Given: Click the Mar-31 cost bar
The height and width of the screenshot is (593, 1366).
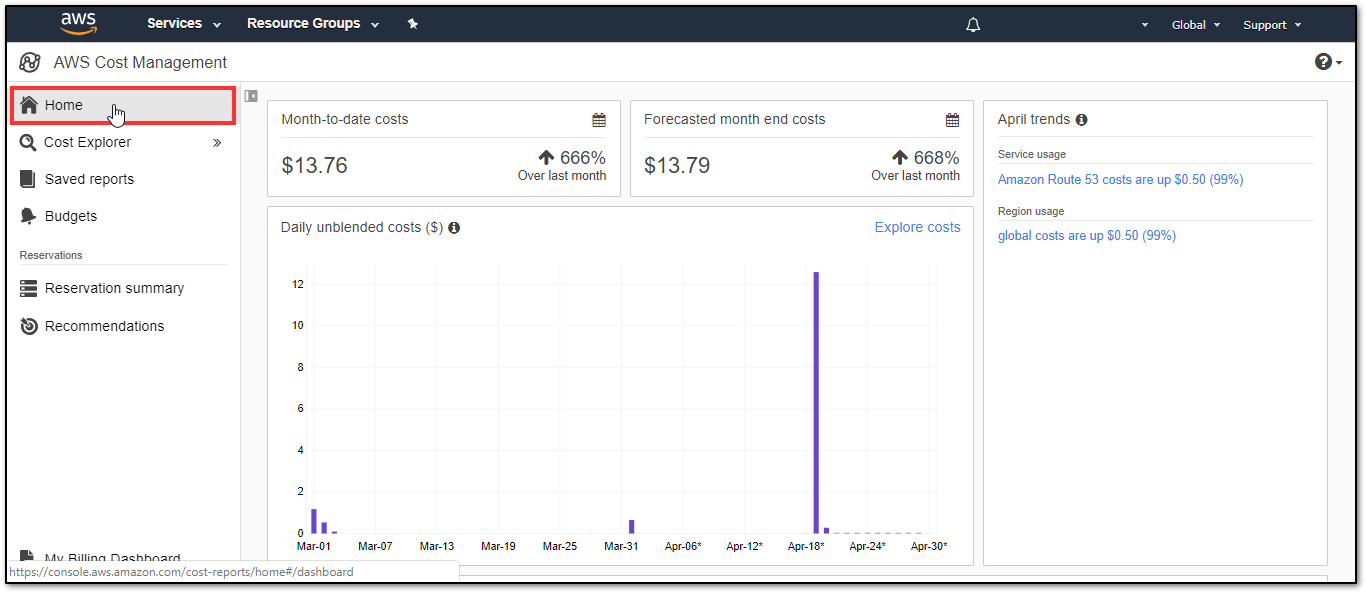Looking at the screenshot, I should tap(632, 526).
